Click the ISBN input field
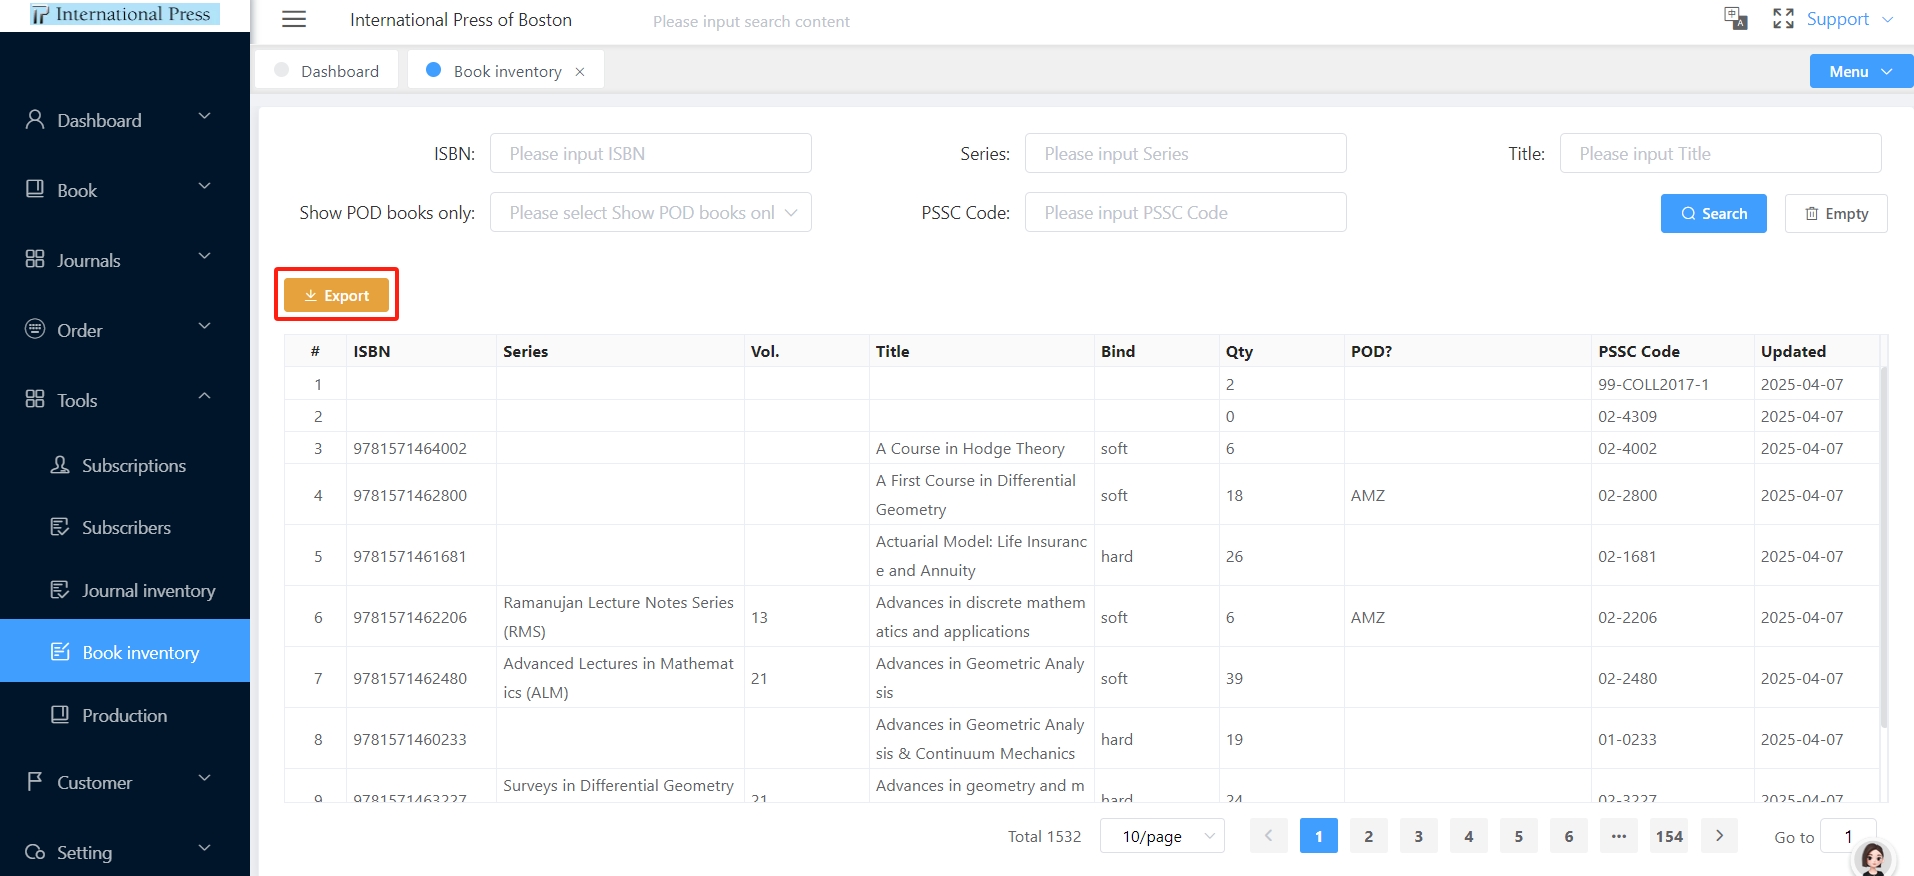The width and height of the screenshot is (1914, 876). pyautogui.click(x=651, y=153)
